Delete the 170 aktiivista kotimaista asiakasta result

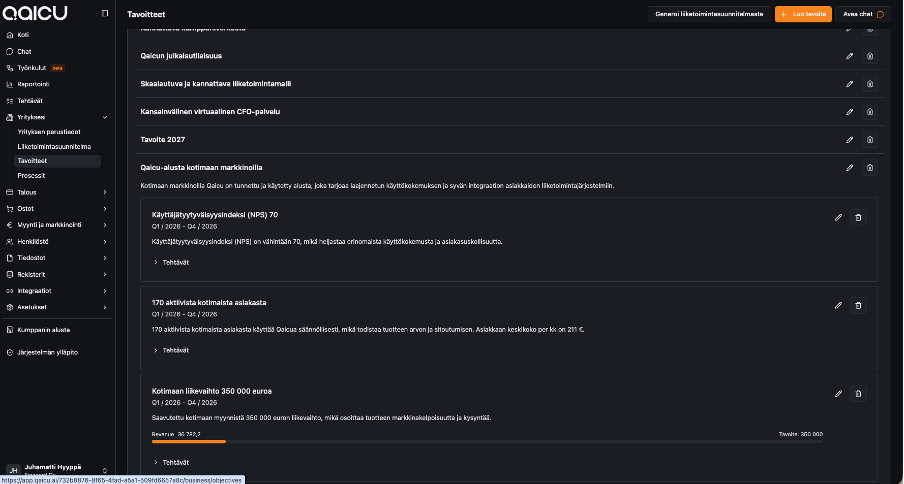pos(858,305)
